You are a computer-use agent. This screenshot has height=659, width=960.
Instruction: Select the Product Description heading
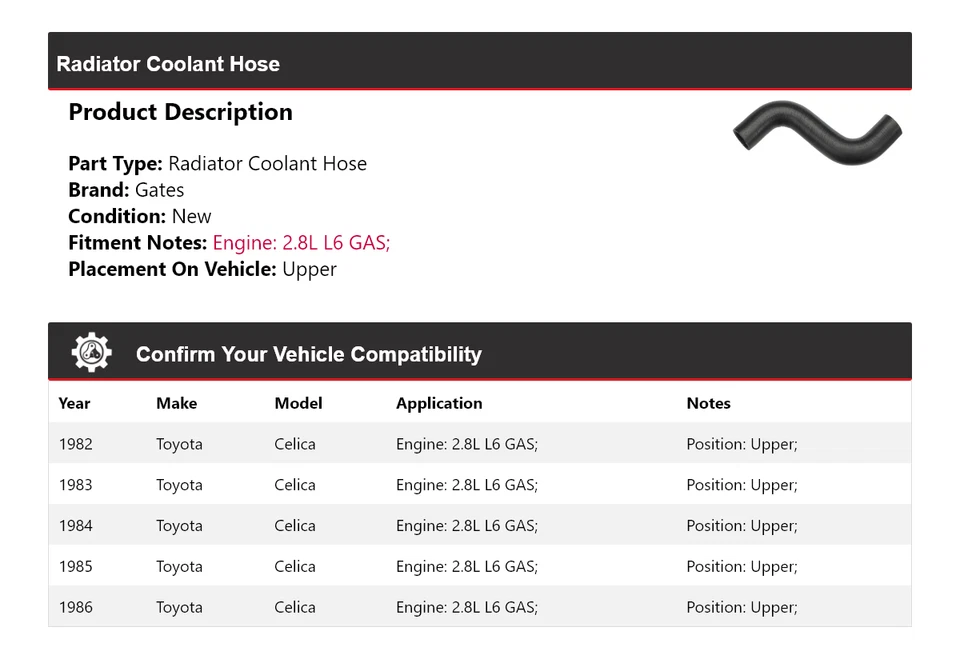click(180, 112)
